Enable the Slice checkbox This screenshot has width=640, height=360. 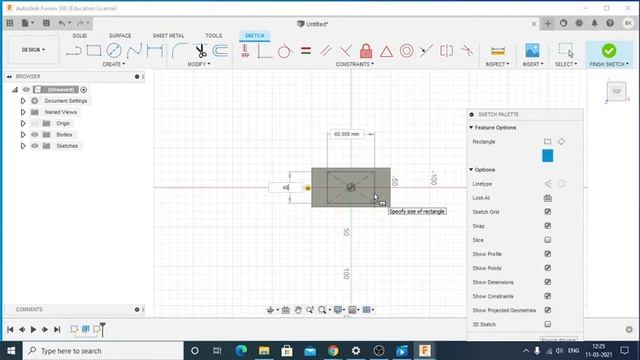click(548, 240)
